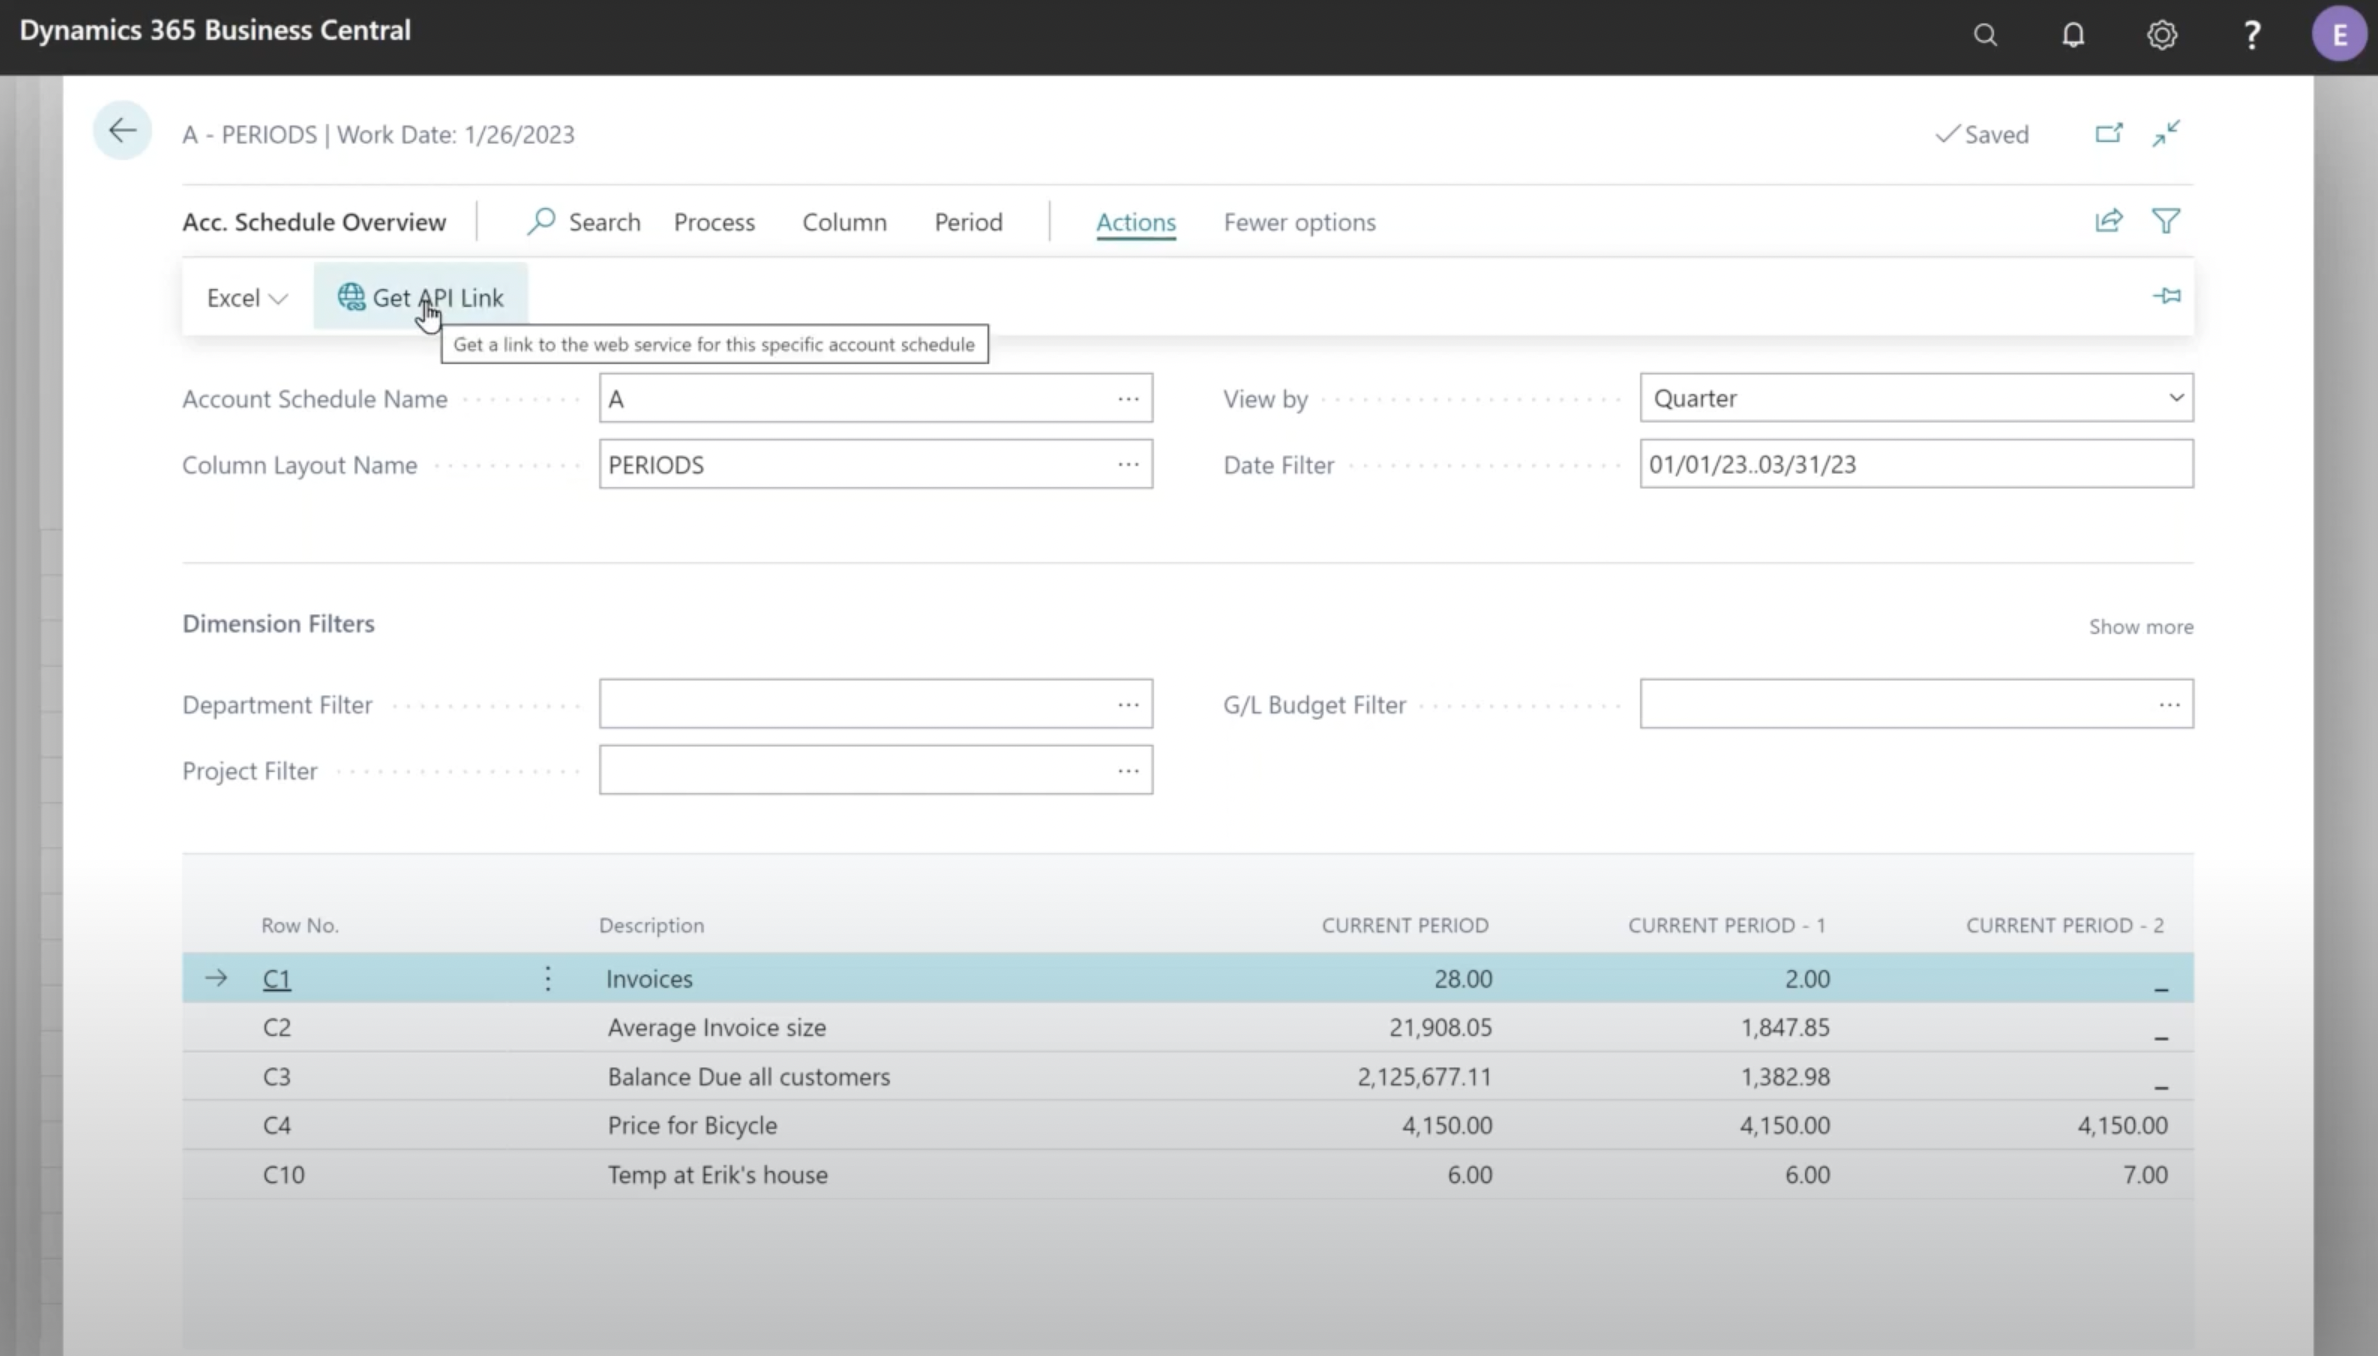Image resolution: width=2378 pixels, height=1356 pixels.
Task: Open user account avatar E
Action: [x=2339, y=35]
